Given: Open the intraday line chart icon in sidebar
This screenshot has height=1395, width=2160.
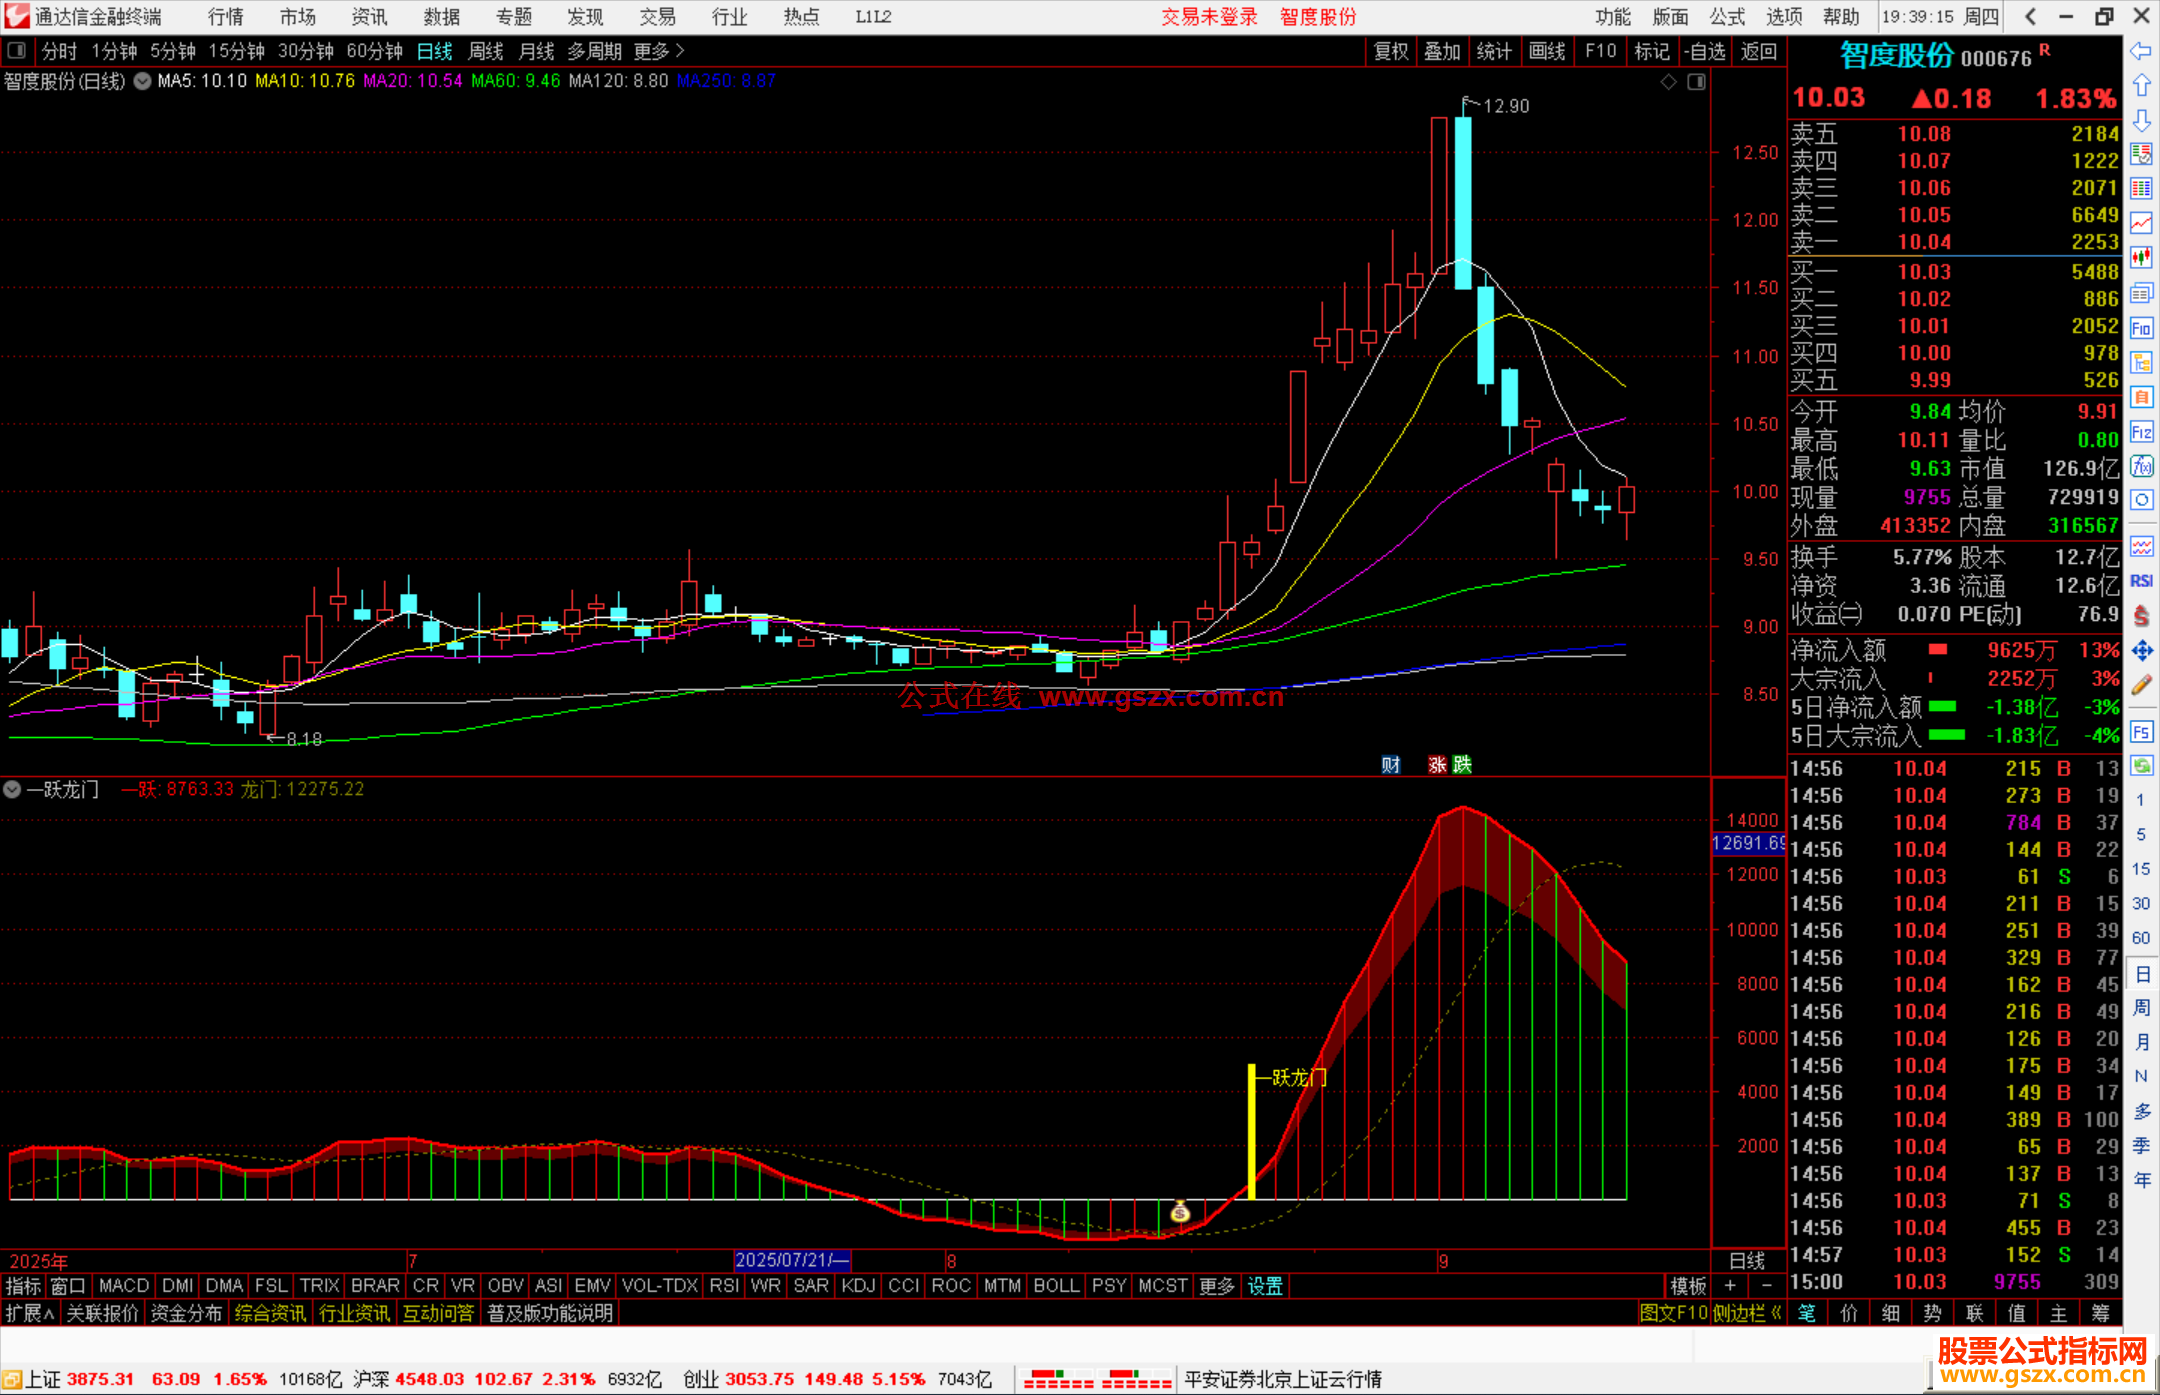Looking at the screenshot, I should tap(2141, 223).
